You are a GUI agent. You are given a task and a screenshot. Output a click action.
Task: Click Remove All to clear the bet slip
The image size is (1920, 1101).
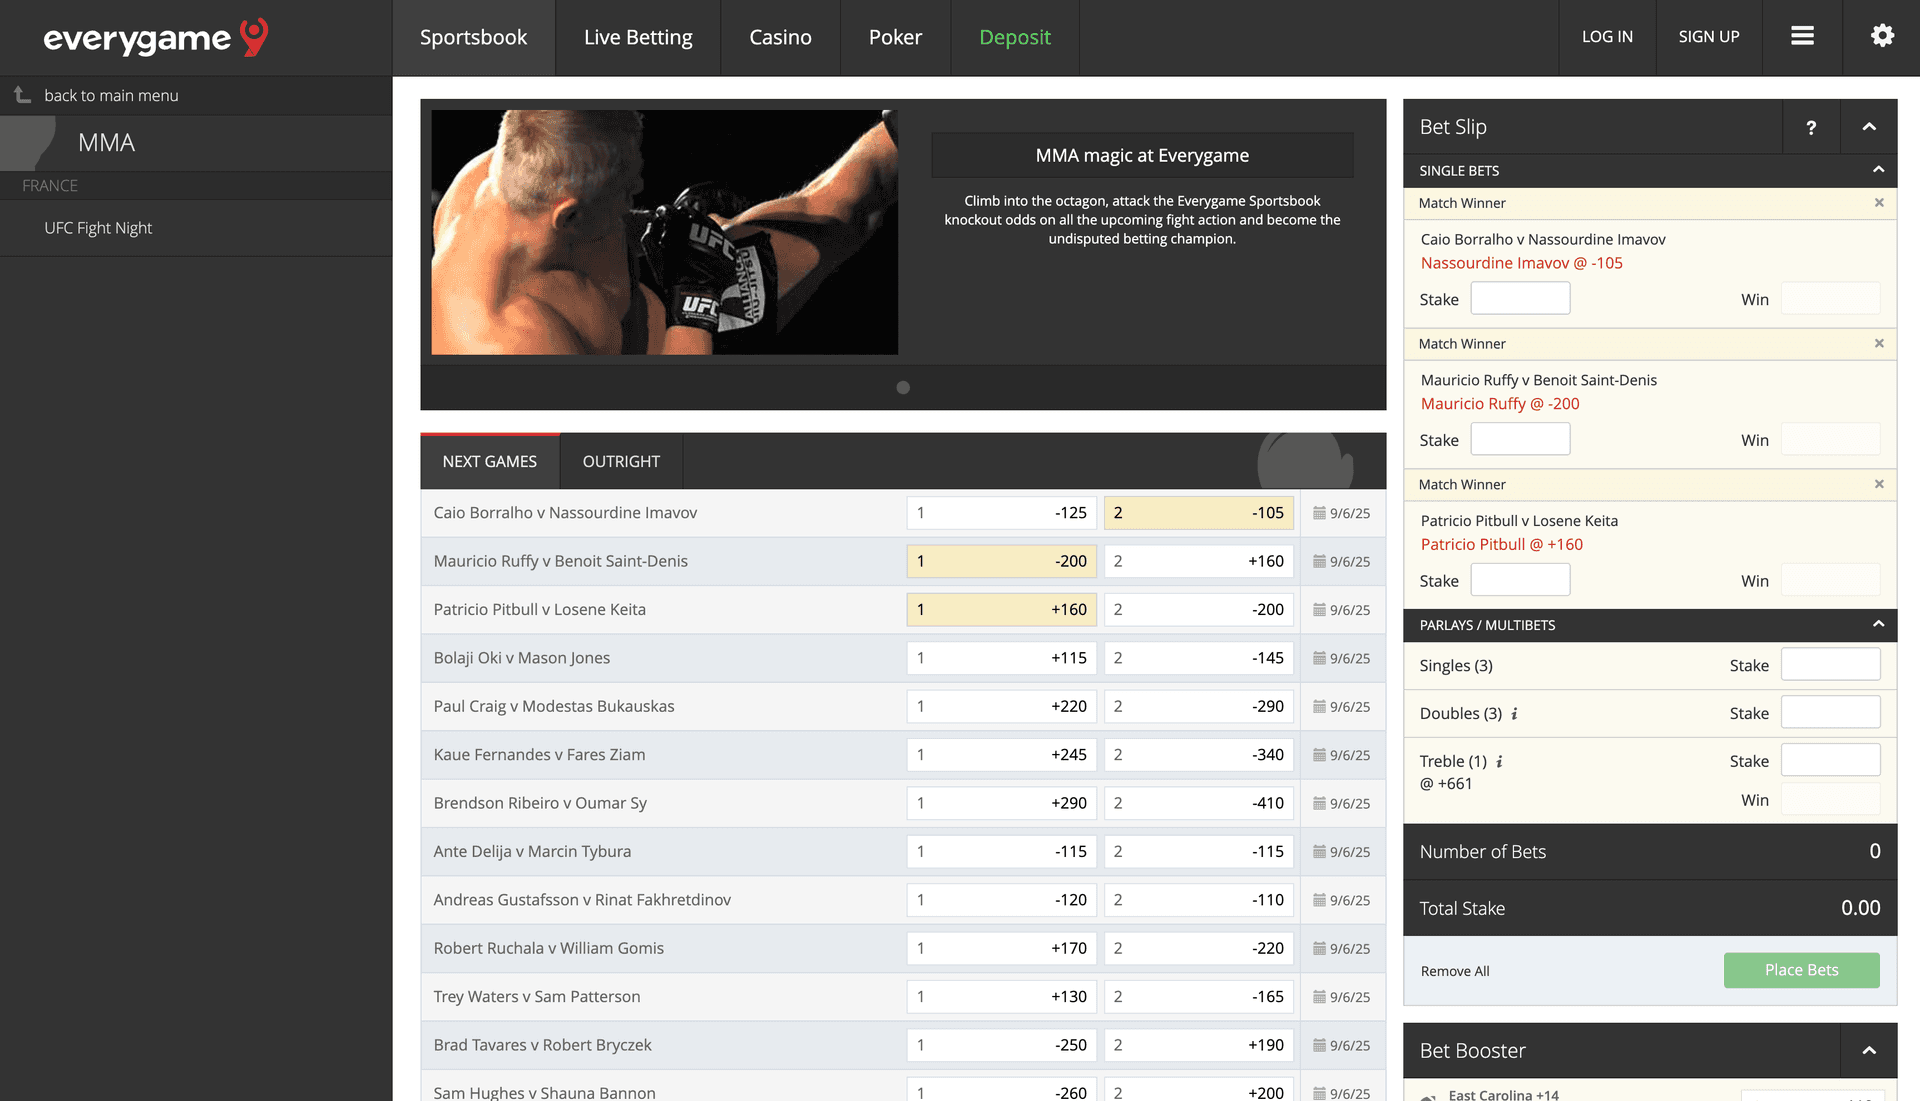pyautogui.click(x=1454, y=970)
